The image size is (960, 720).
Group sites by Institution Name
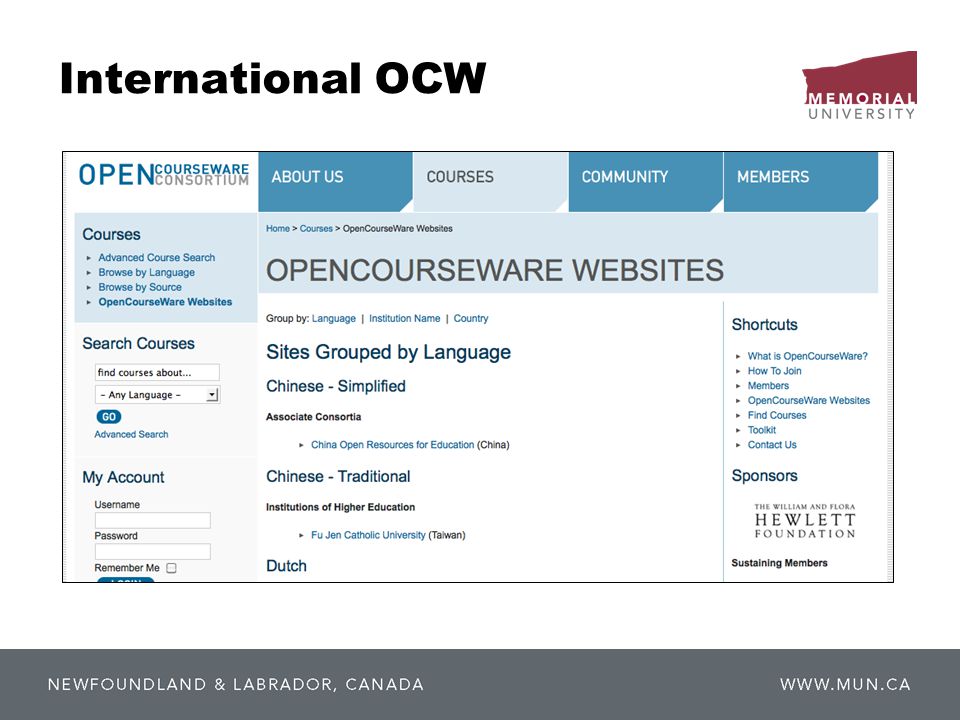click(405, 318)
